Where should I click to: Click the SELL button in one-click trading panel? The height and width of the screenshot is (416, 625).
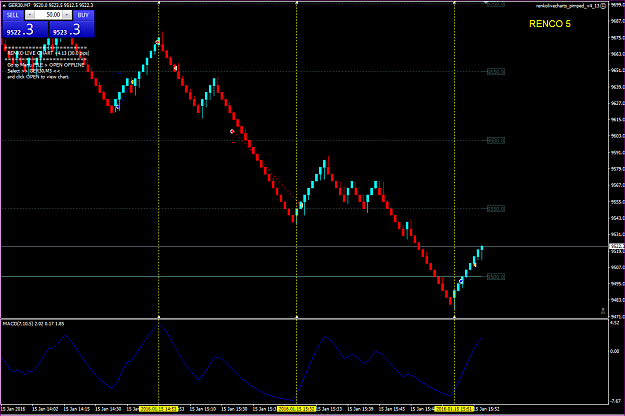pyautogui.click(x=13, y=15)
